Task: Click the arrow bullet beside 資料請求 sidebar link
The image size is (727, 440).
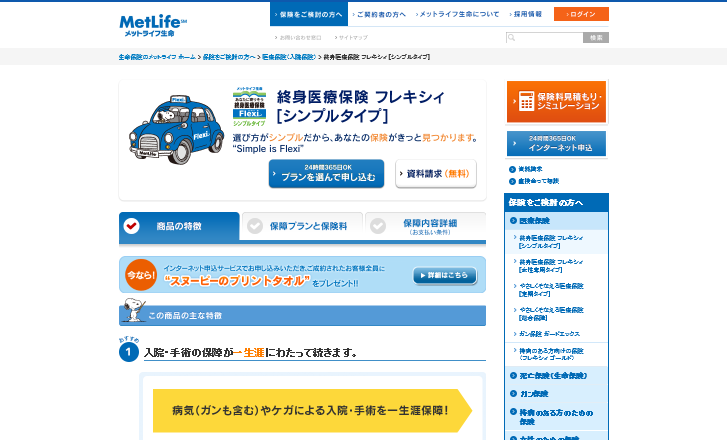Action: tap(512, 169)
